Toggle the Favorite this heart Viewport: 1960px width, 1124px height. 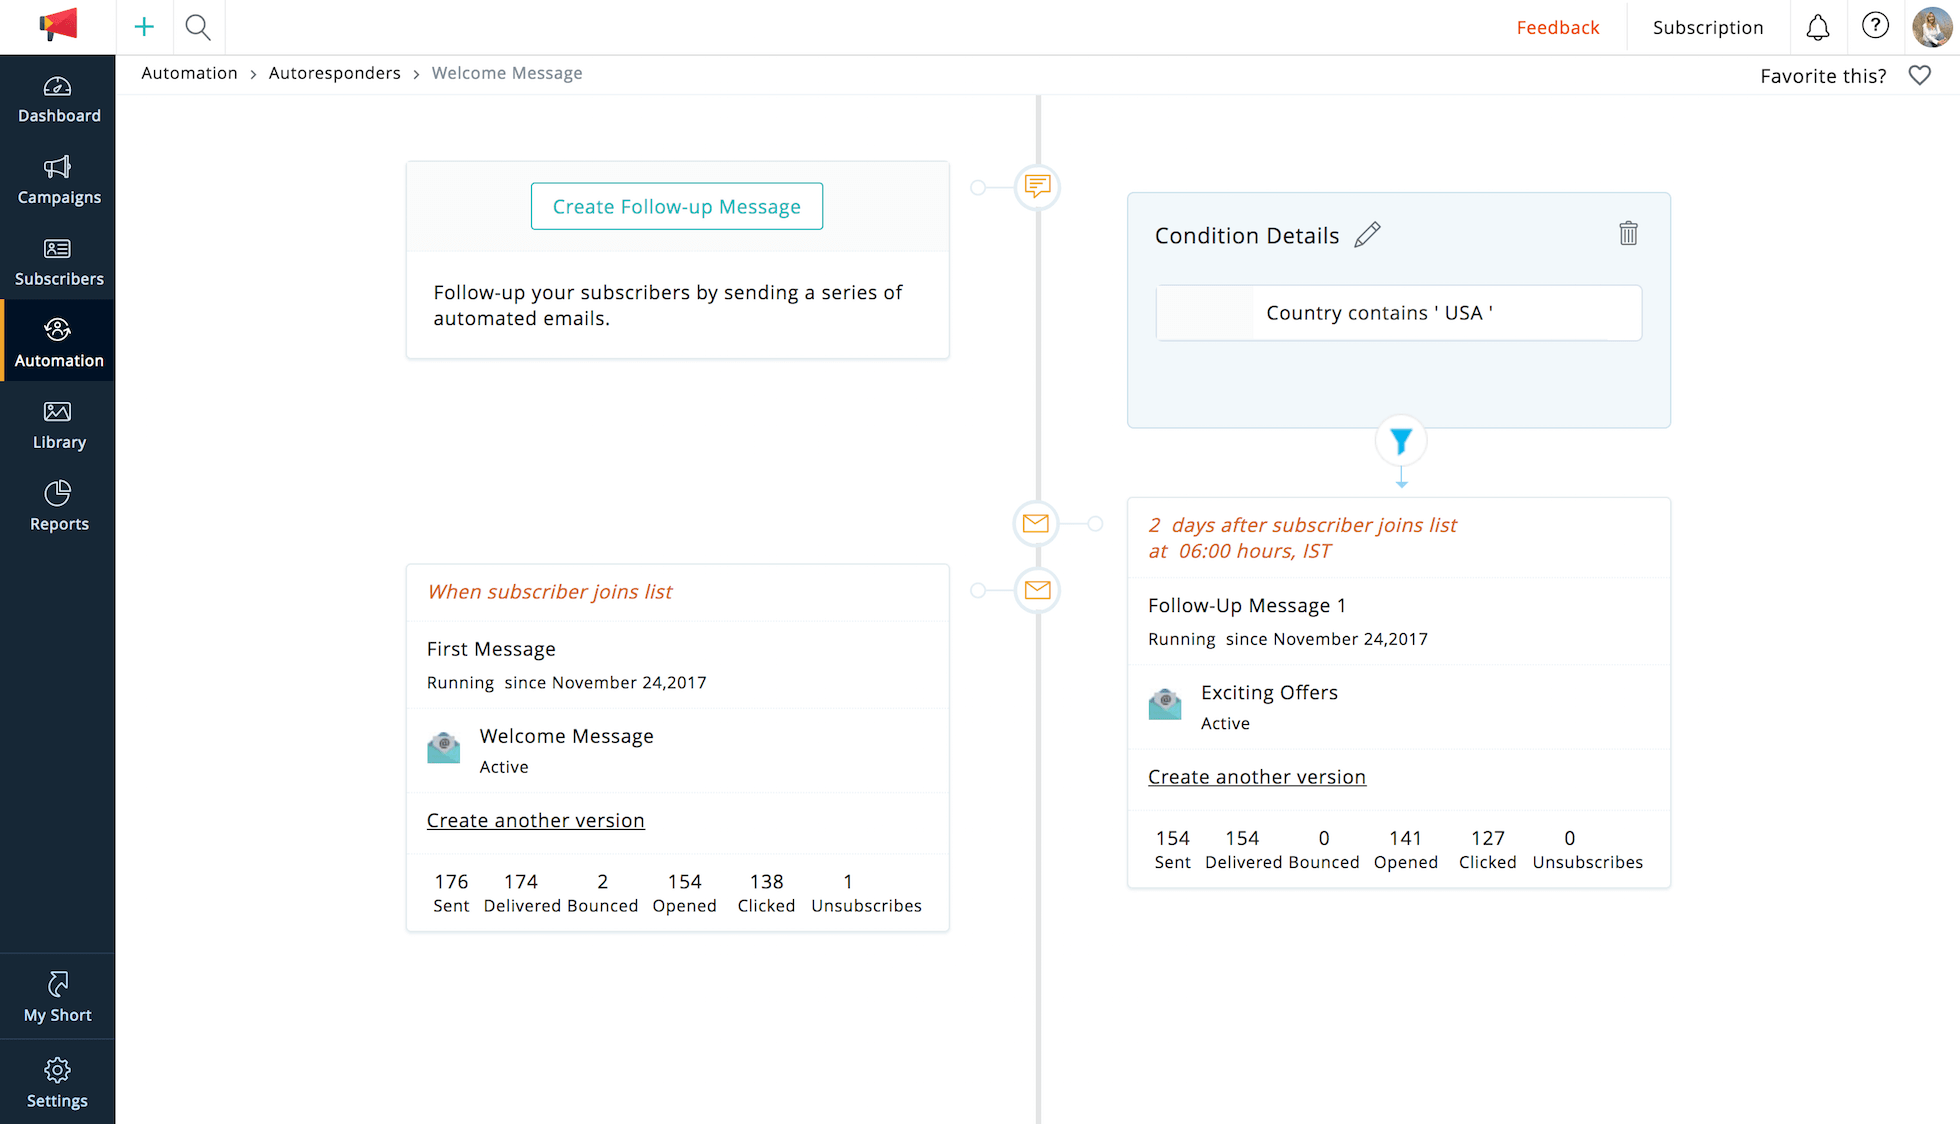[x=1919, y=74]
